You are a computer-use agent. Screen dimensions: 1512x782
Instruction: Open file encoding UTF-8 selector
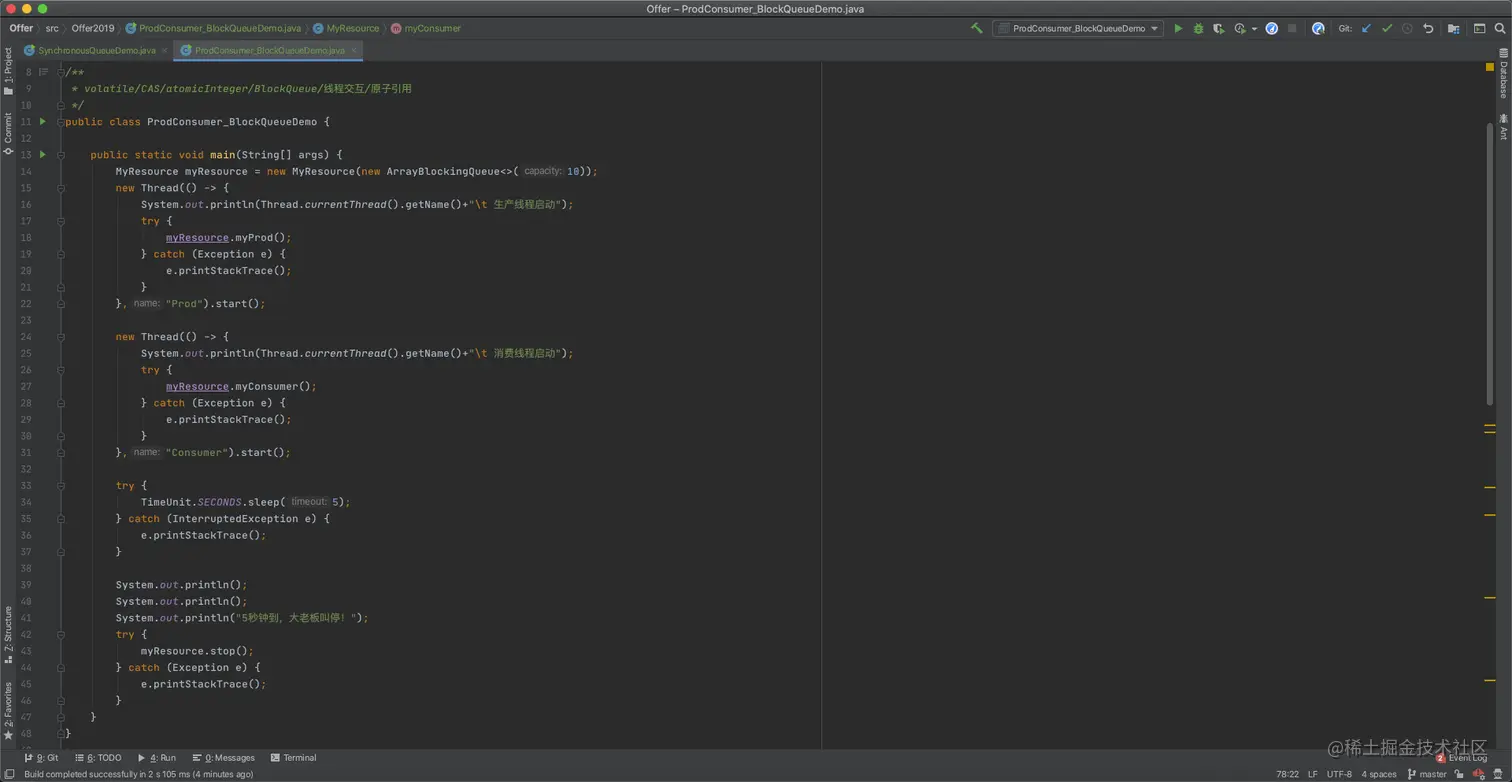[x=1339, y=774]
